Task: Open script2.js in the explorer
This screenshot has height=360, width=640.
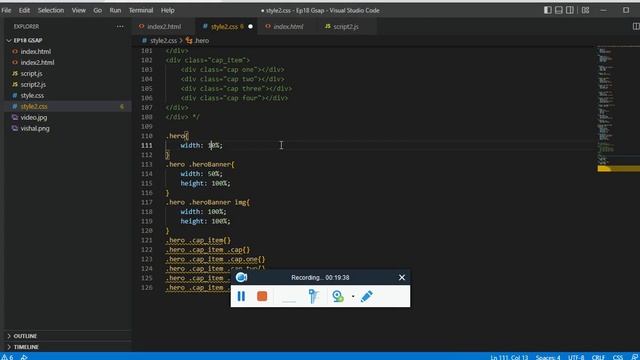Action: [x=33, y=84]
